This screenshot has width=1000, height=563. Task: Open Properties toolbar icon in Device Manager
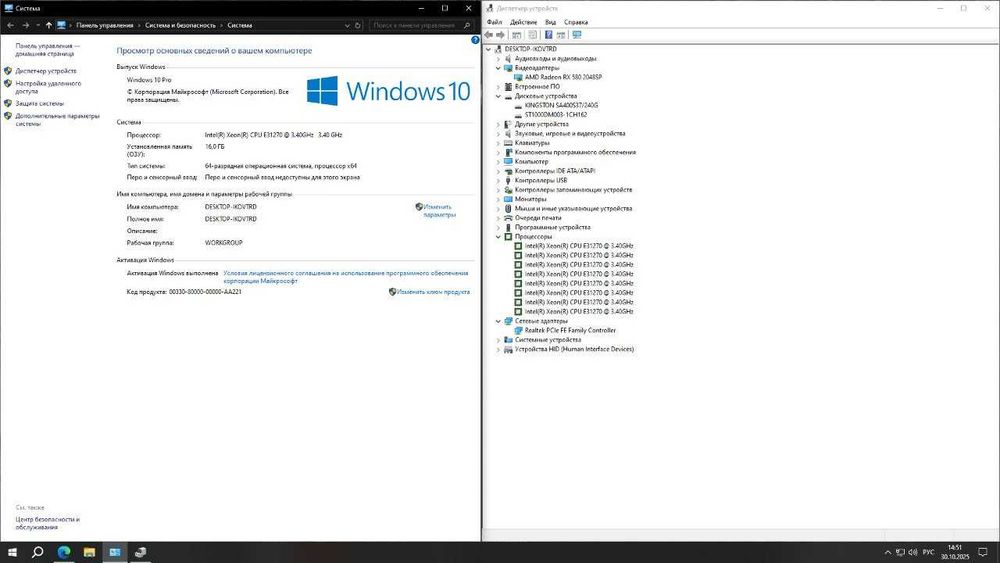[533, 34]
